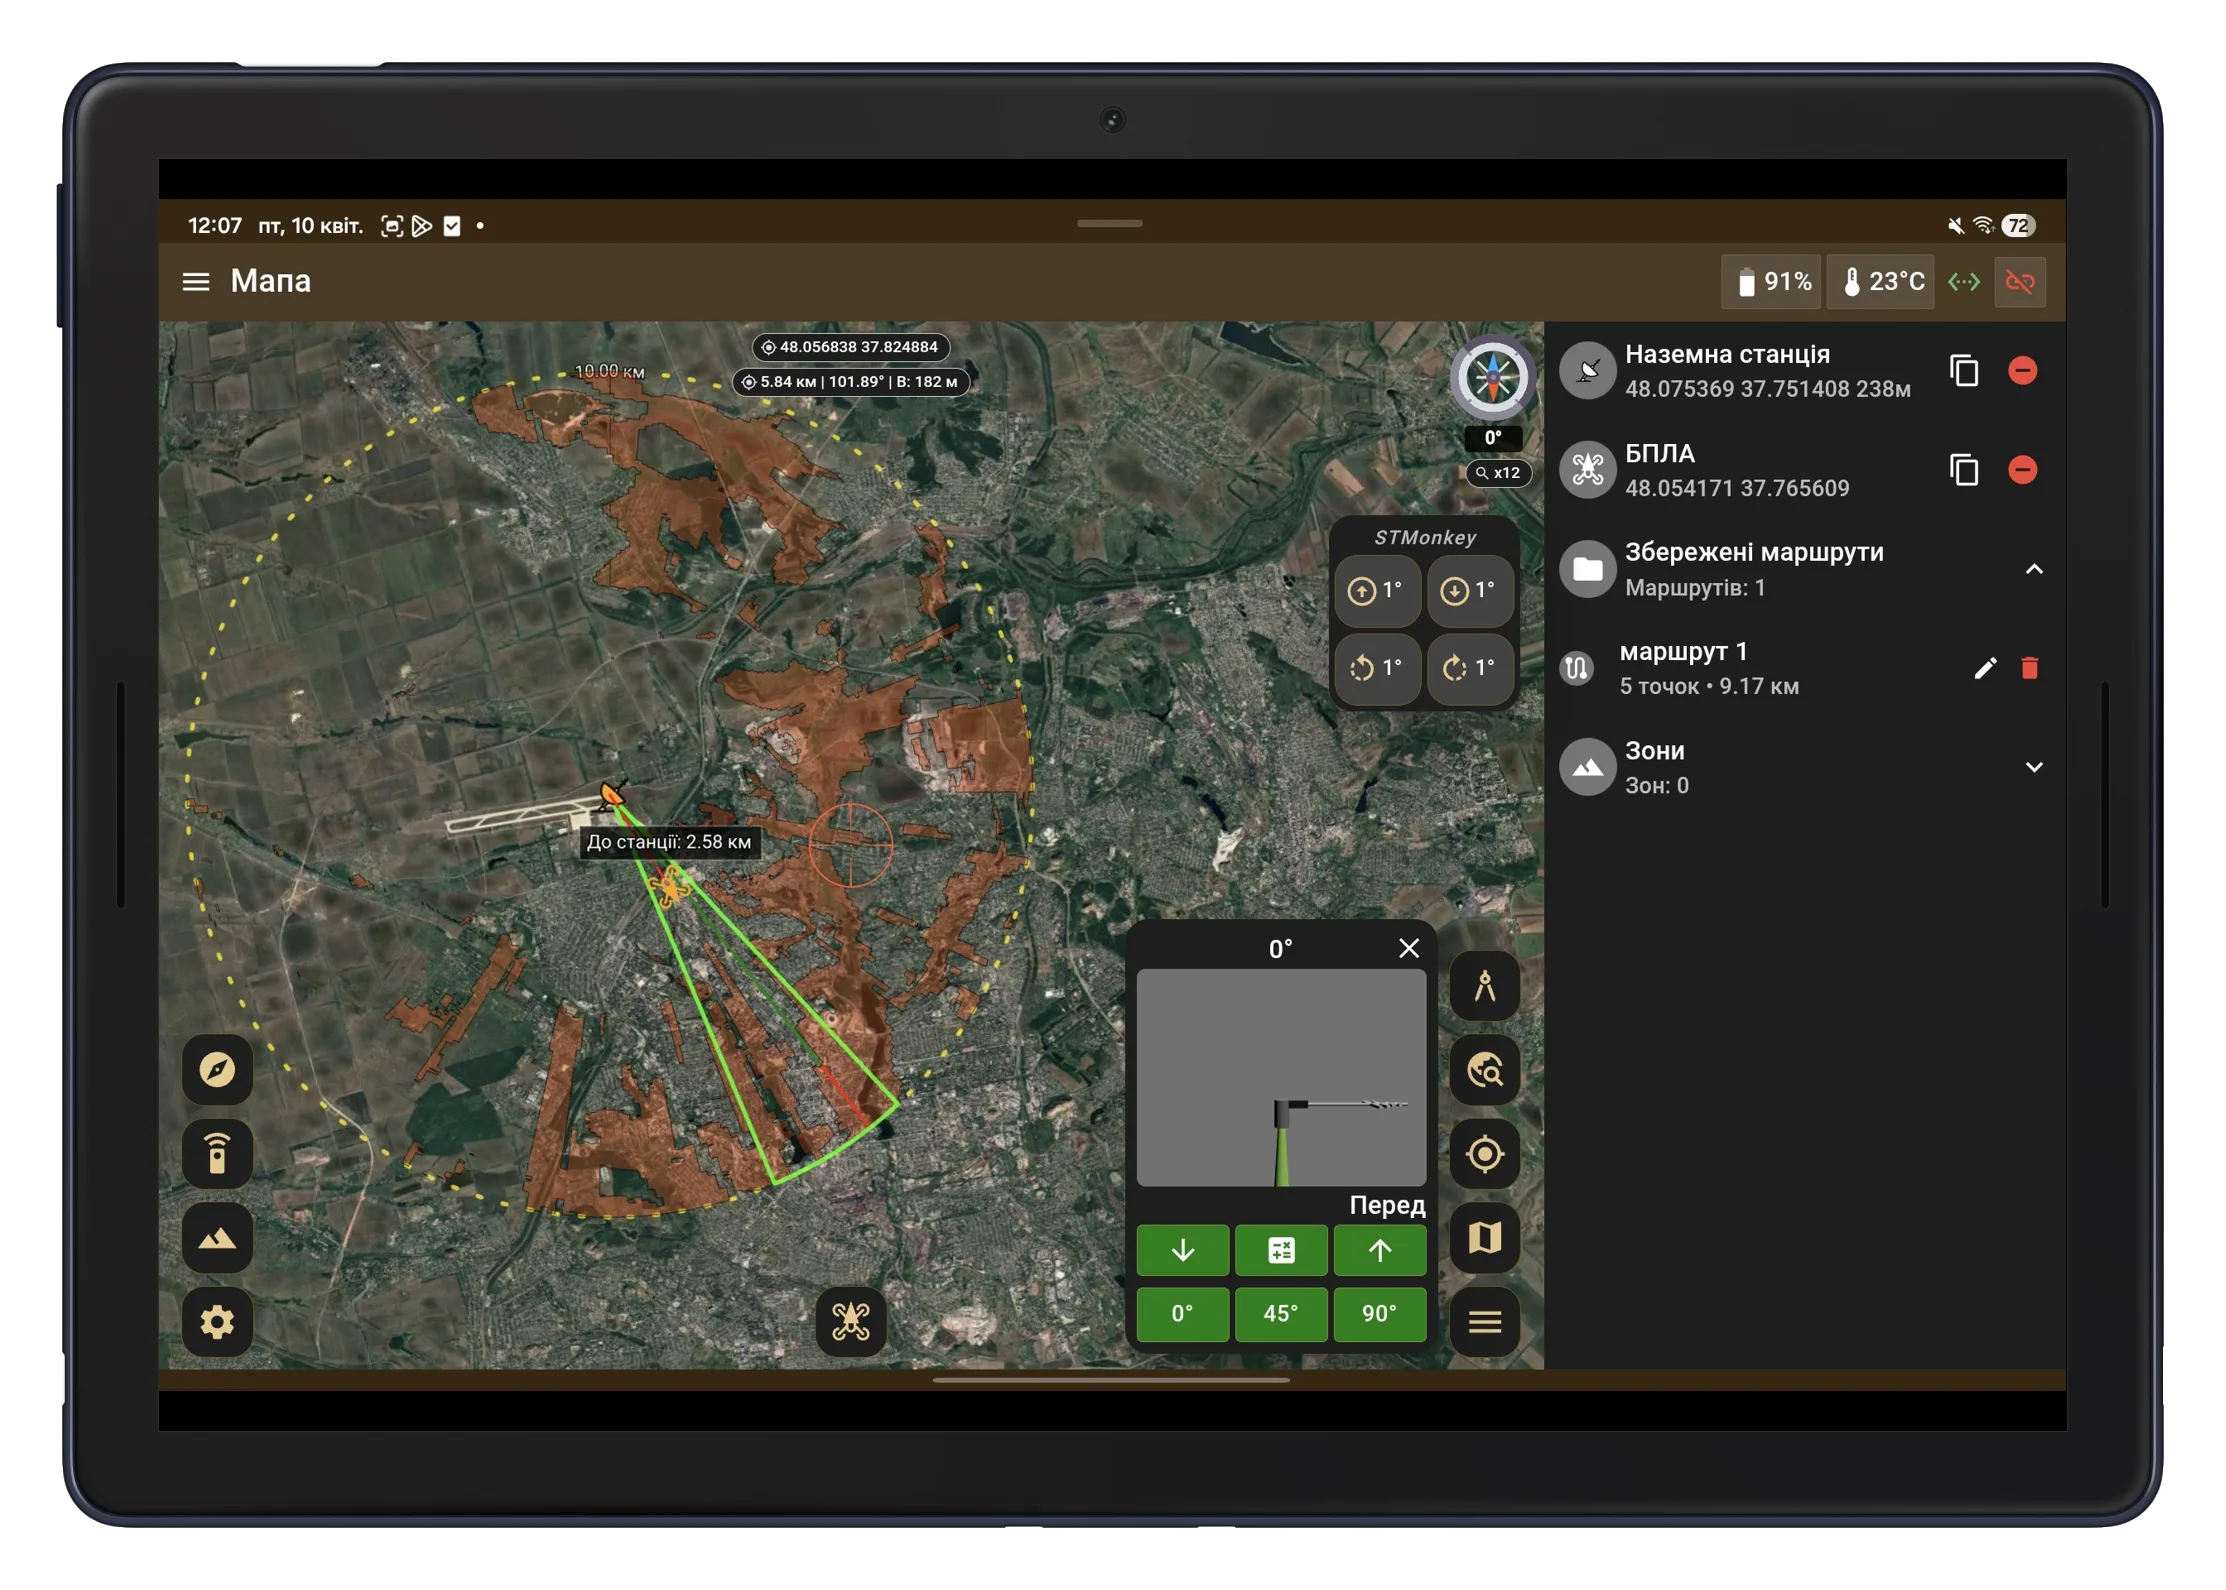The width and height of the screenshot is (2226, 1590).
Task: Toggle the red broken link connection button
Action: (2019, 282)
